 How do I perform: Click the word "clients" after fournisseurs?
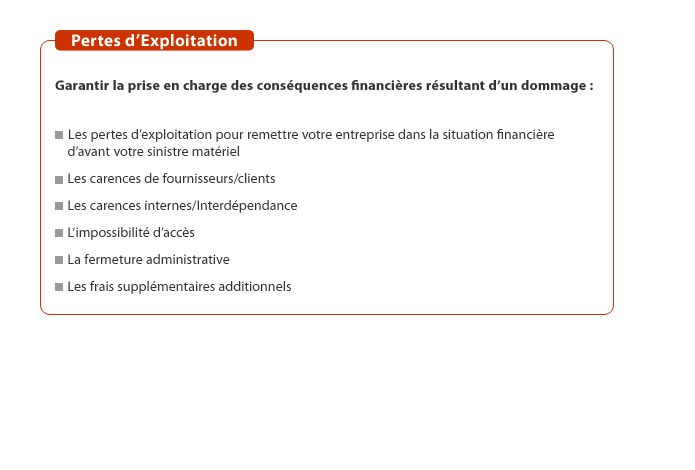coord(255,179)
